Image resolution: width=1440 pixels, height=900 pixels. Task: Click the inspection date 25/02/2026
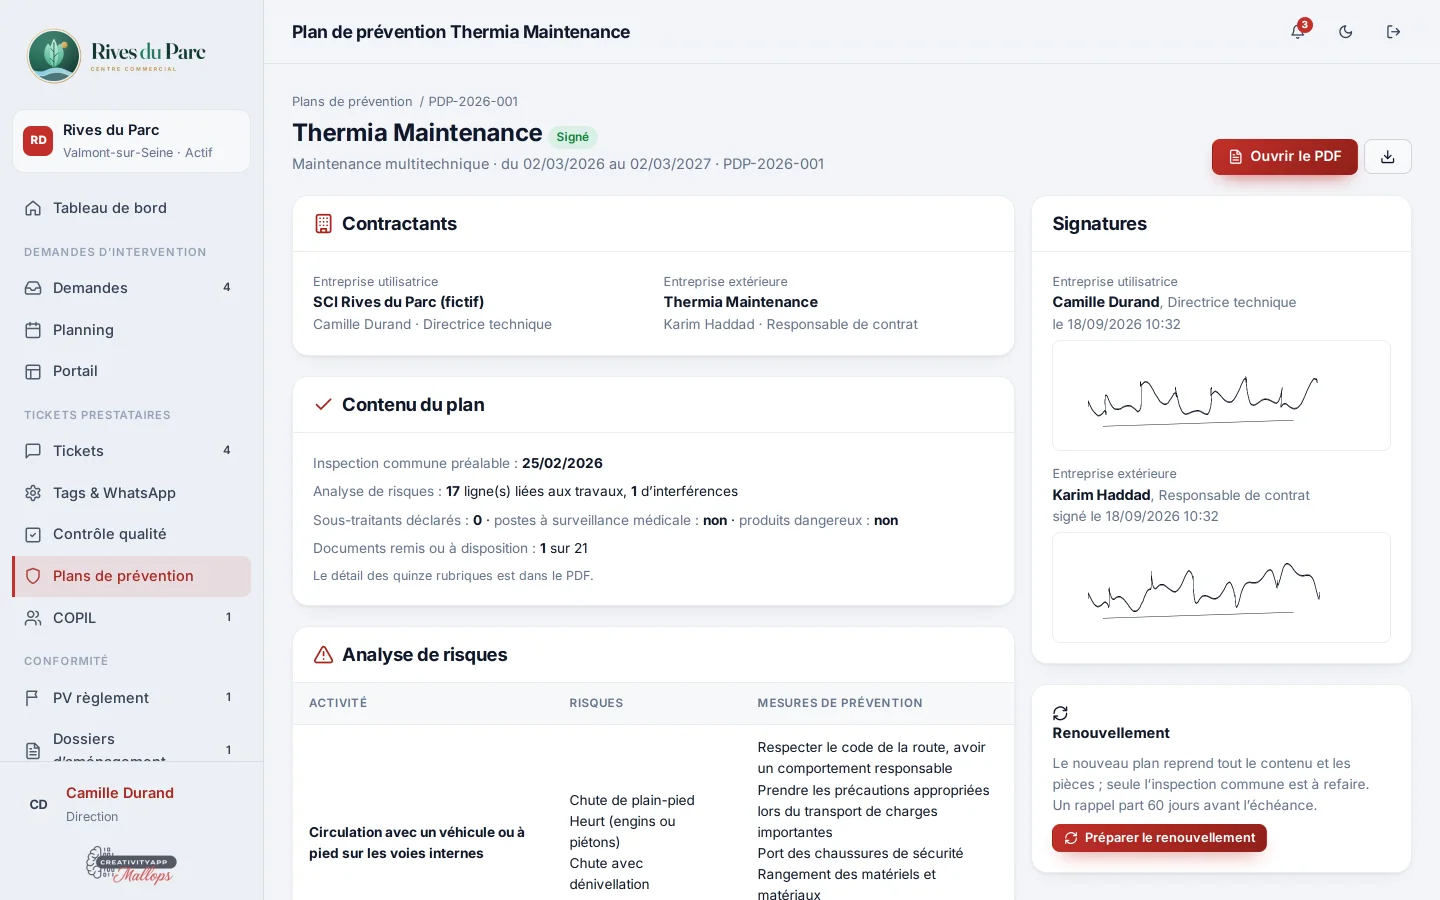tap(562, 463)
